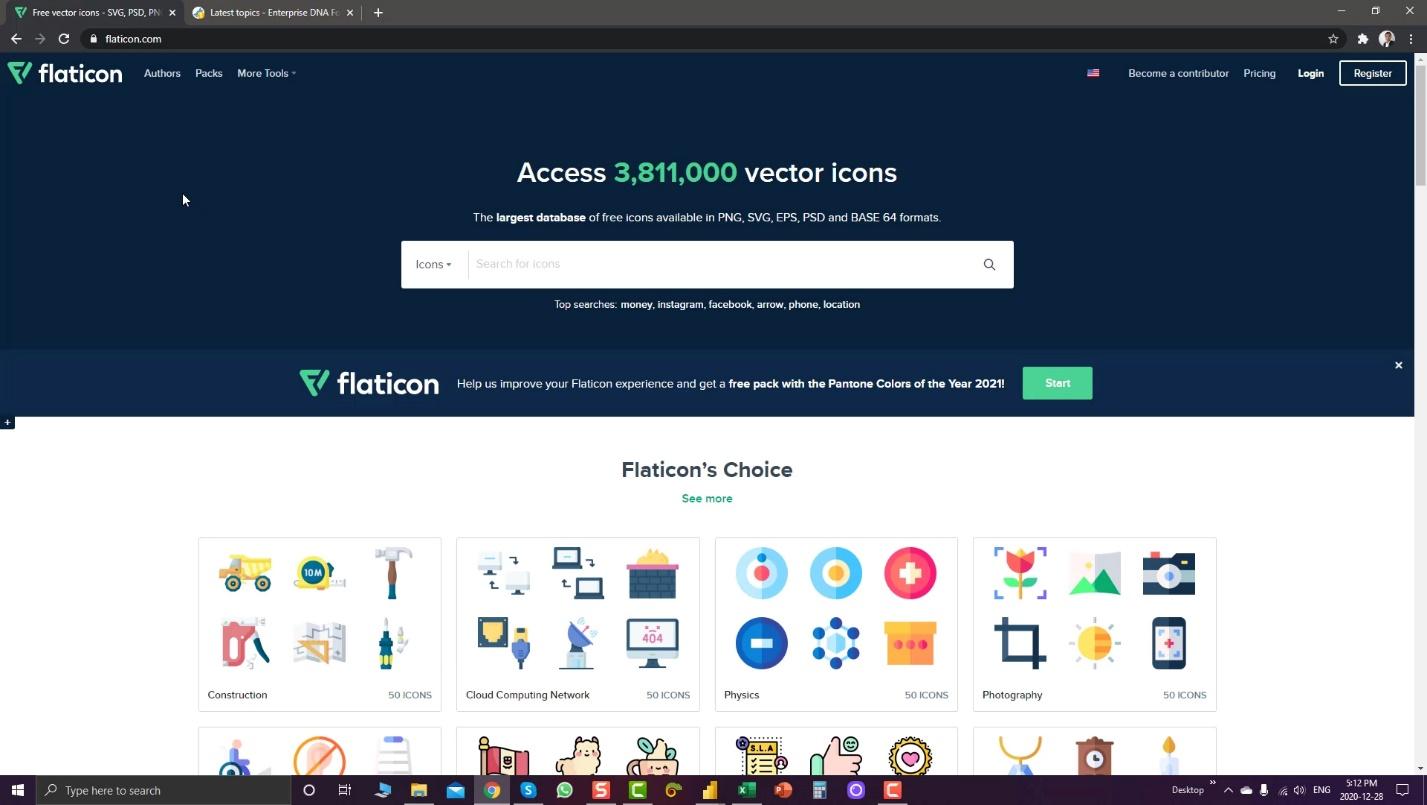1427x805 pixels.
Task: Expand the More Tools dropdown
Action: (x=266, y=73)
